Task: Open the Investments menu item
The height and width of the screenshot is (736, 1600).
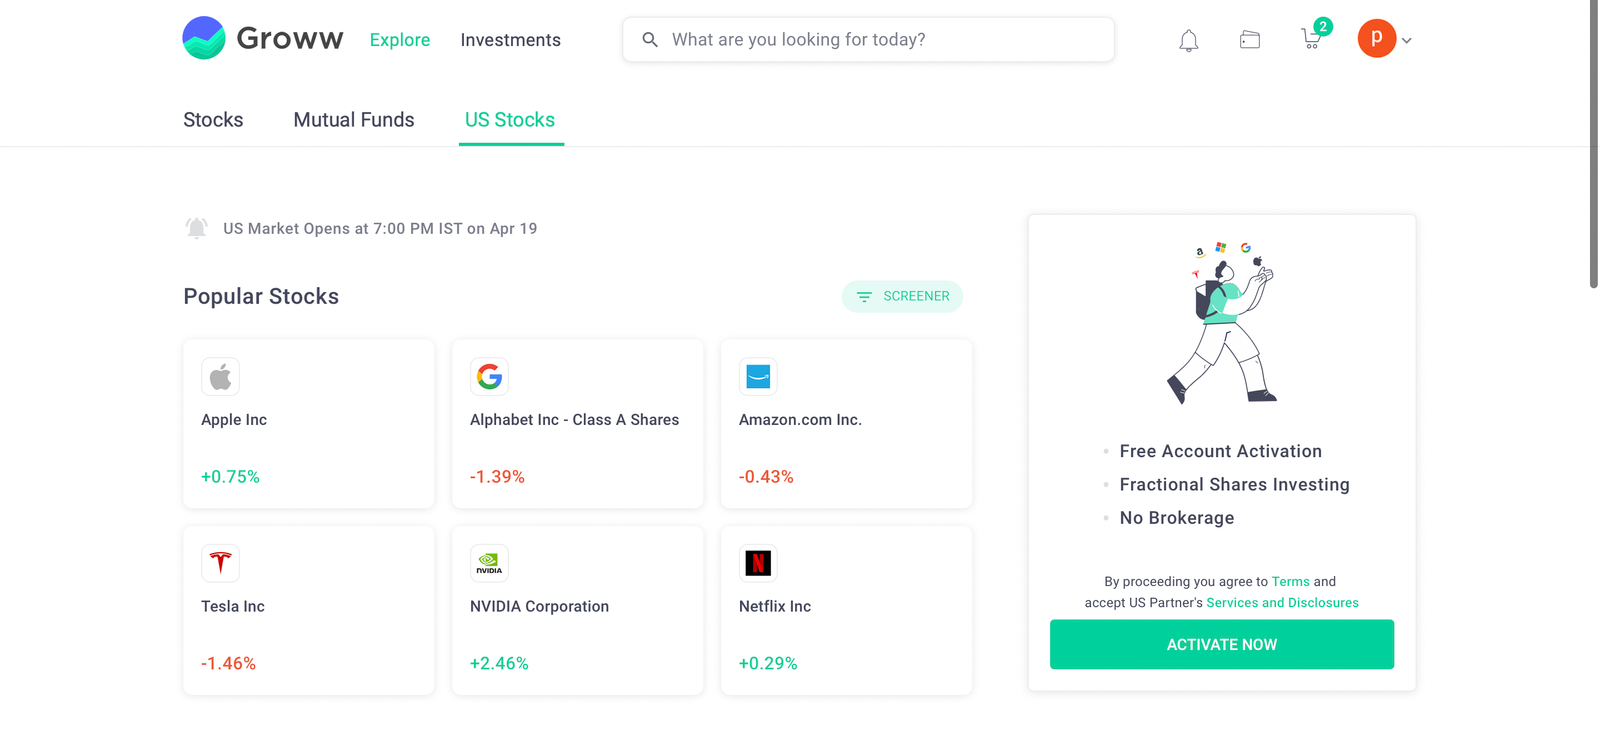Action: coord(510,40)
